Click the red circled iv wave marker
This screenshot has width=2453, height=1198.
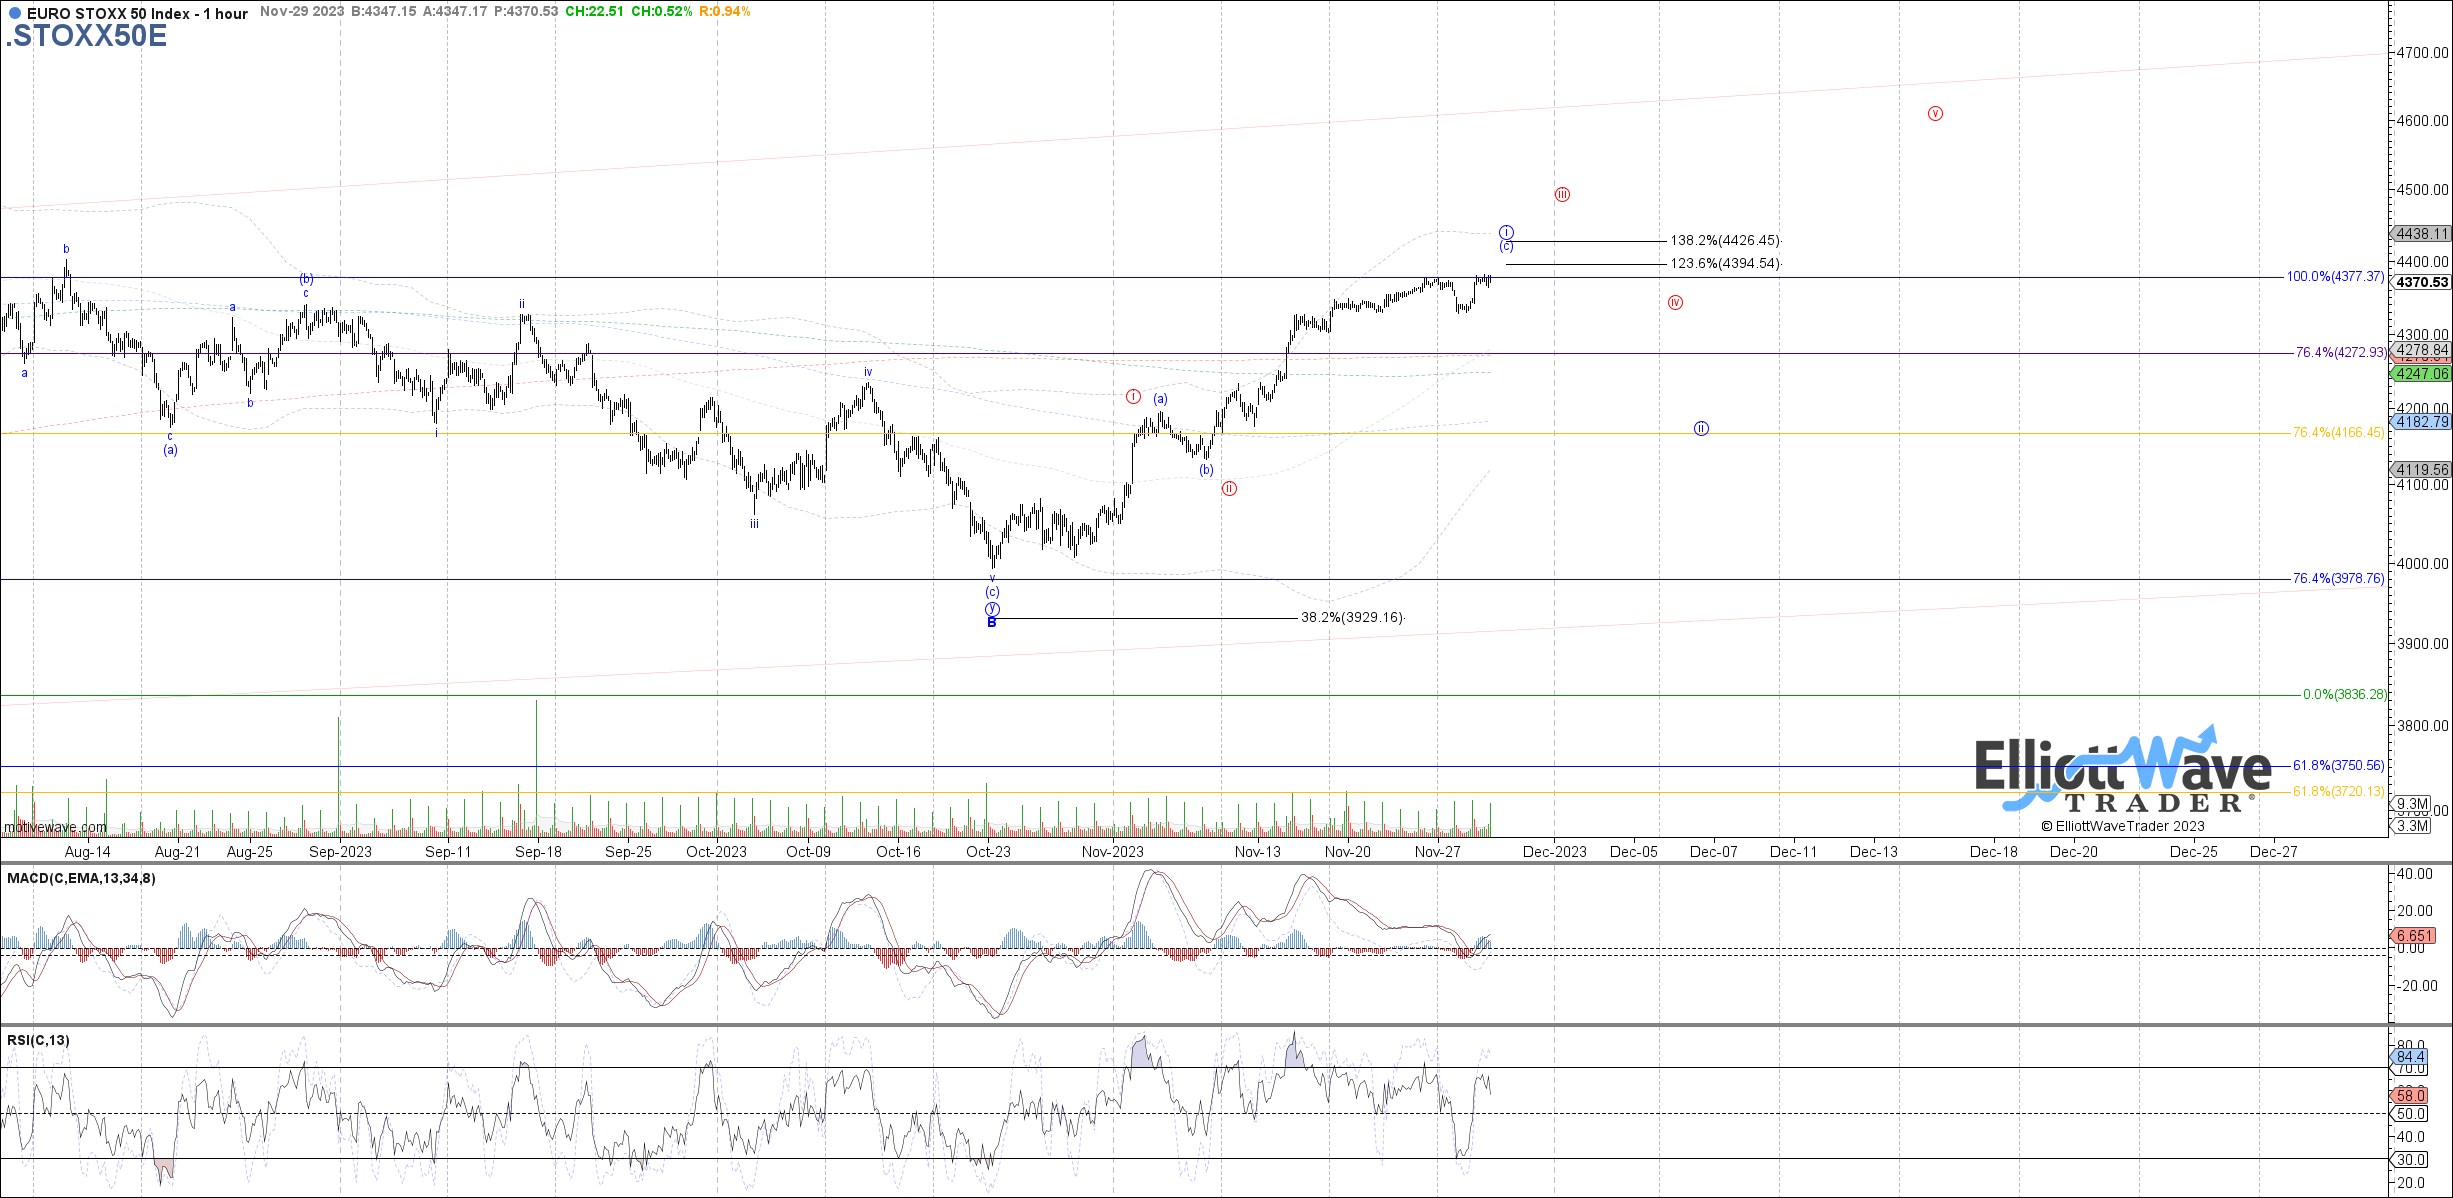click(1675, 303)
